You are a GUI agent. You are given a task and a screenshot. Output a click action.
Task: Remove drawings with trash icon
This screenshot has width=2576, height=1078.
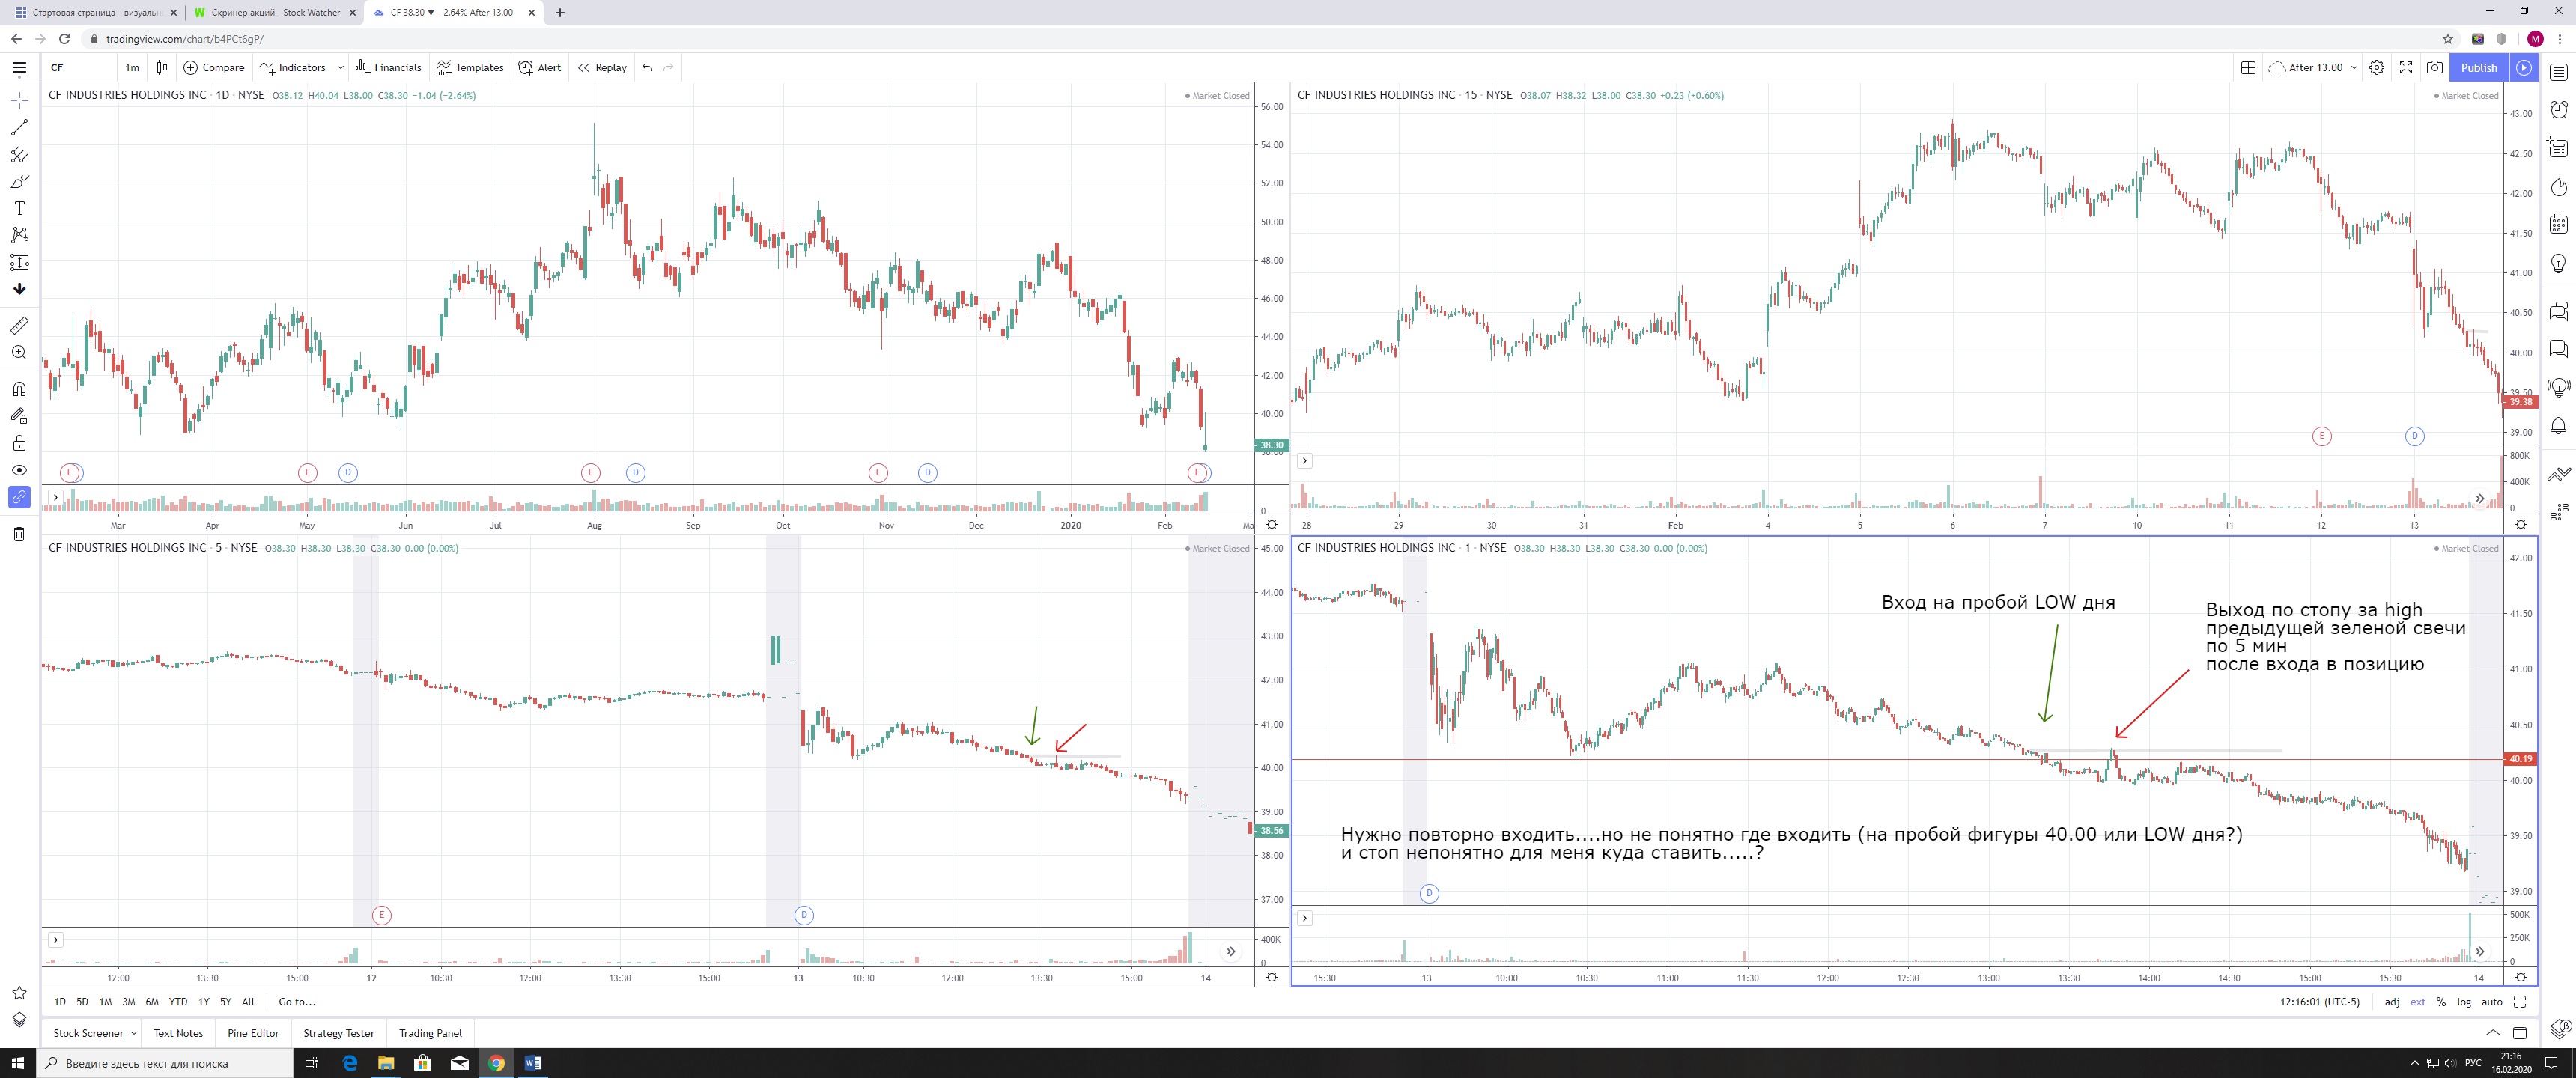[19, 534]
